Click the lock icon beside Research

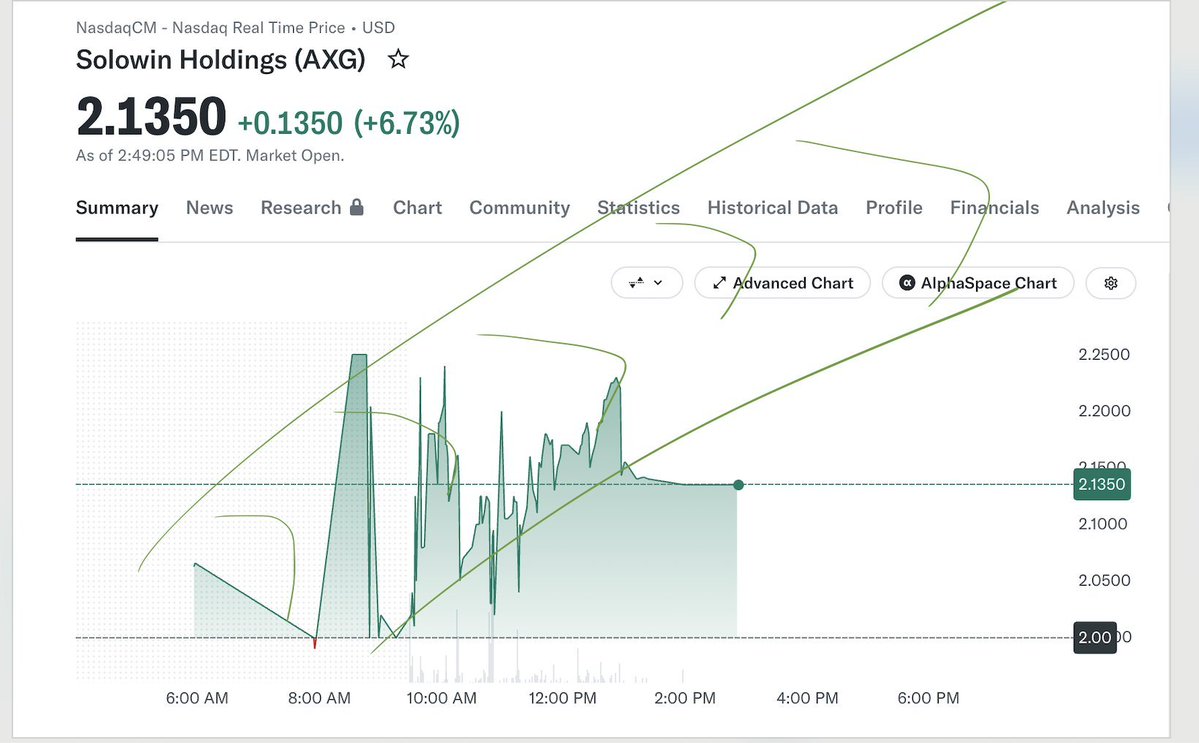click(x=356, y=207)
